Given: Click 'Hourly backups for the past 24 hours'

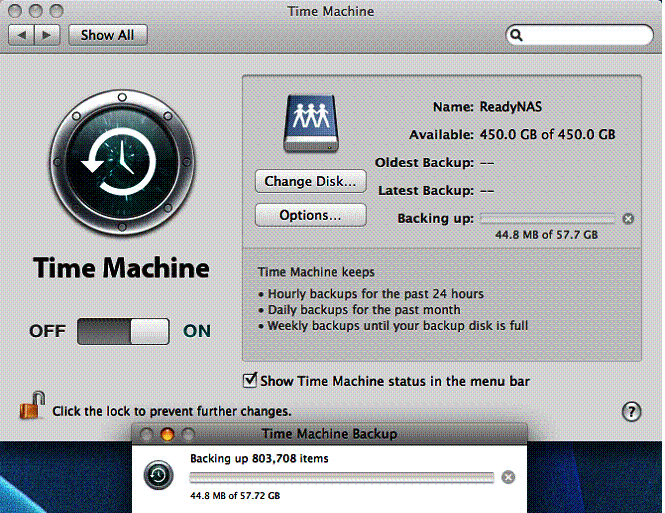Looking at the screenshot, I should [376, 293].
